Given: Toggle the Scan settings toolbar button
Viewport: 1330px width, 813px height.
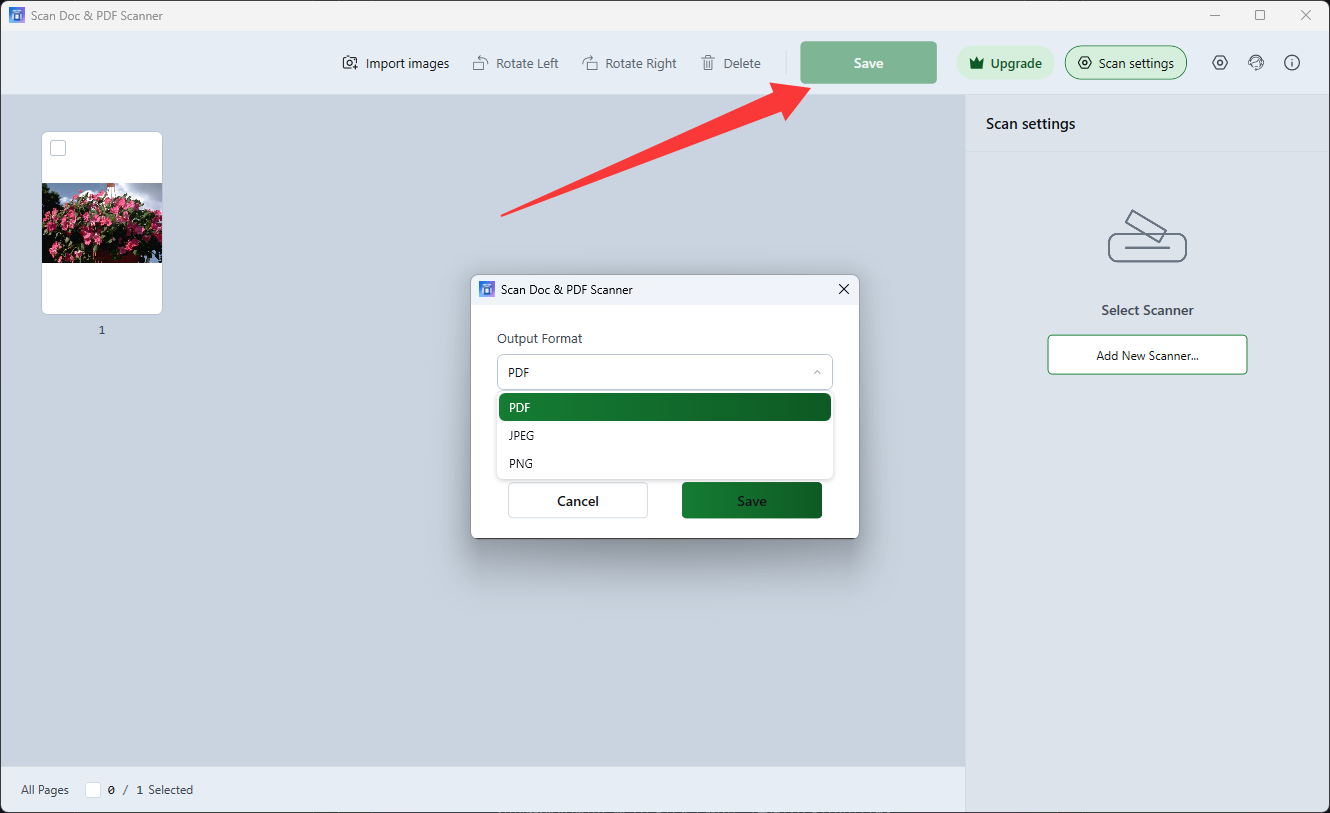Looking at the screenshot, I should point(1126,63).
